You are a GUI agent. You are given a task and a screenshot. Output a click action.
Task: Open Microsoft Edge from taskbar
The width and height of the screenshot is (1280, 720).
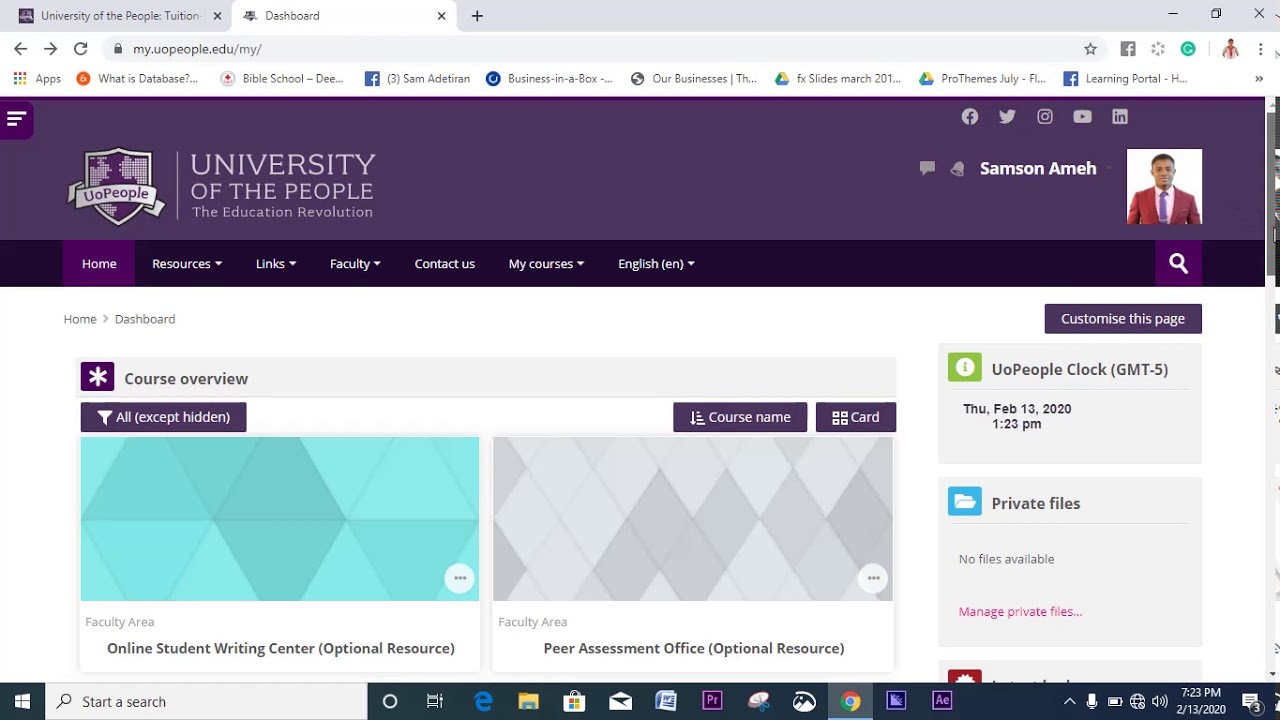click(482, 701)
